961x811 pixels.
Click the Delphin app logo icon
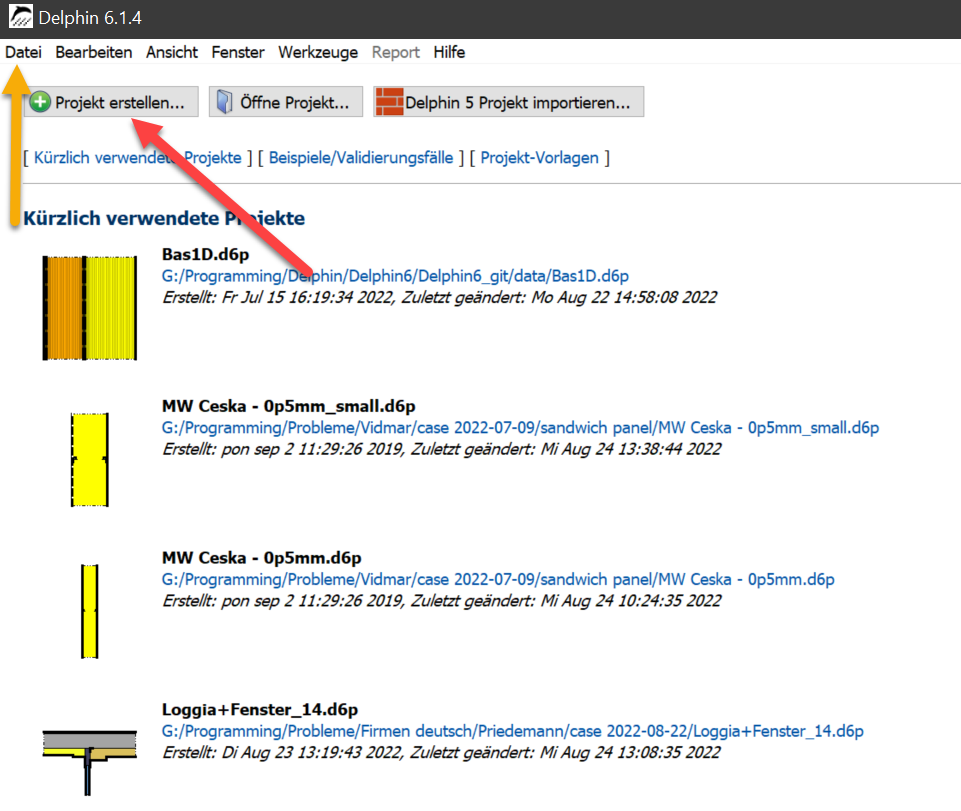tap(20, 17)
